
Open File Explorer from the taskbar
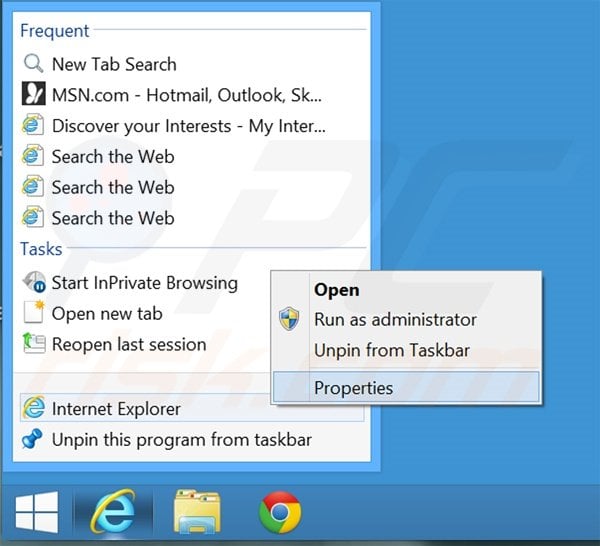197,512
